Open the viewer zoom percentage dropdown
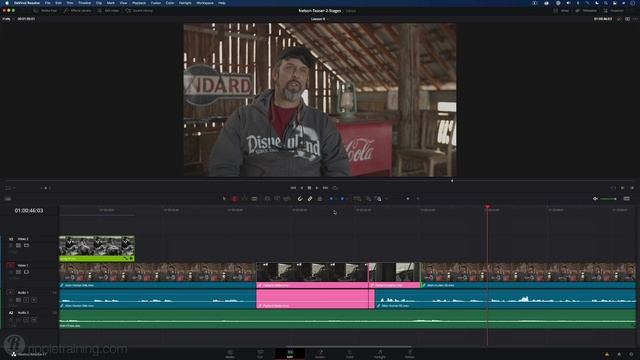640x360 pixels. point(7,19)
